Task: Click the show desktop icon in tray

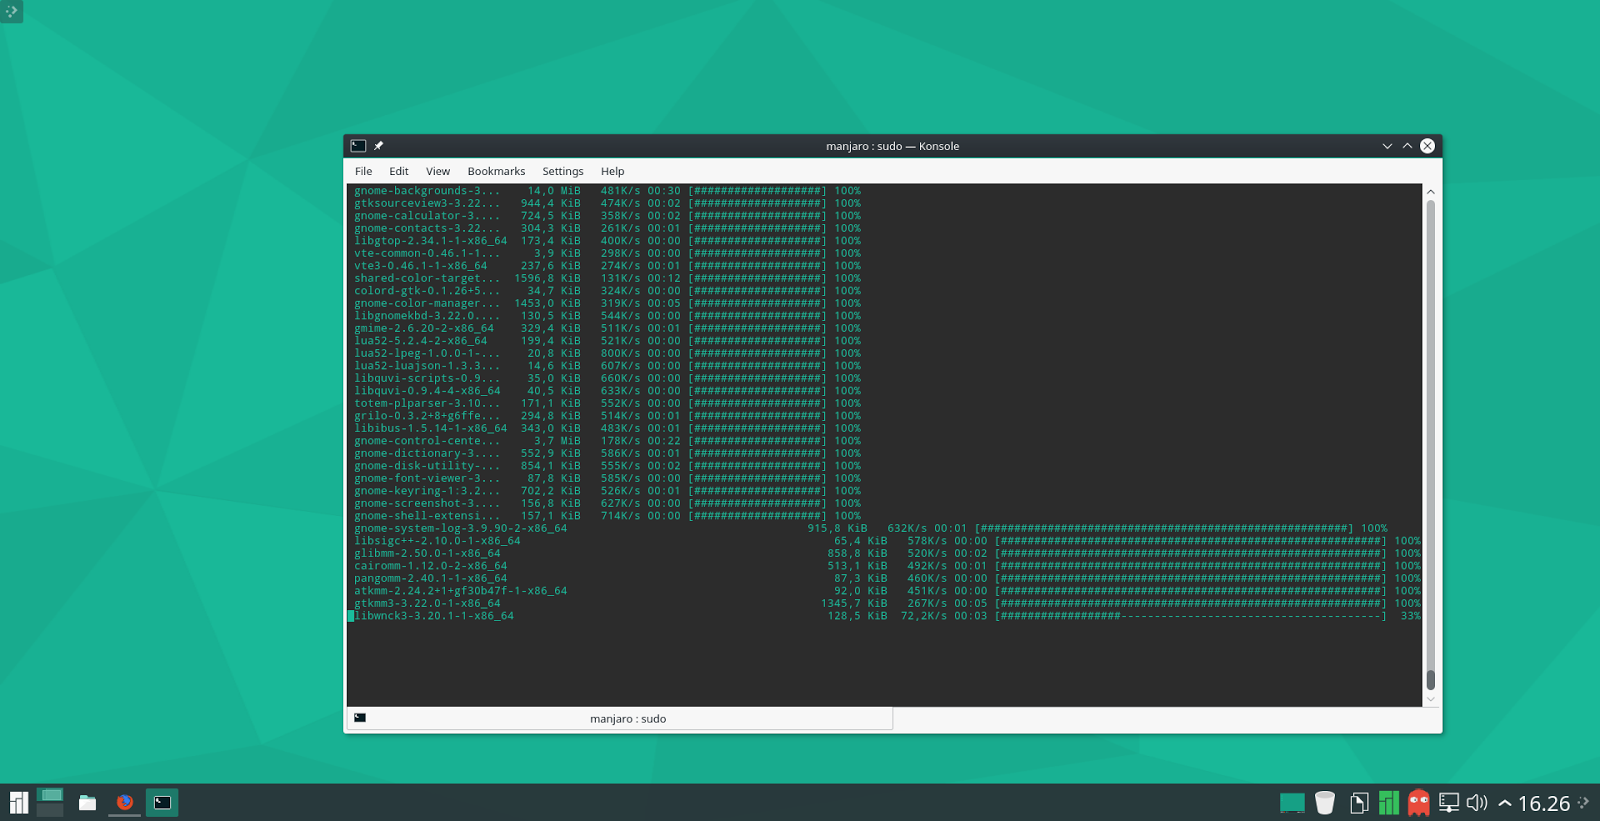Action: point(1292,802)
